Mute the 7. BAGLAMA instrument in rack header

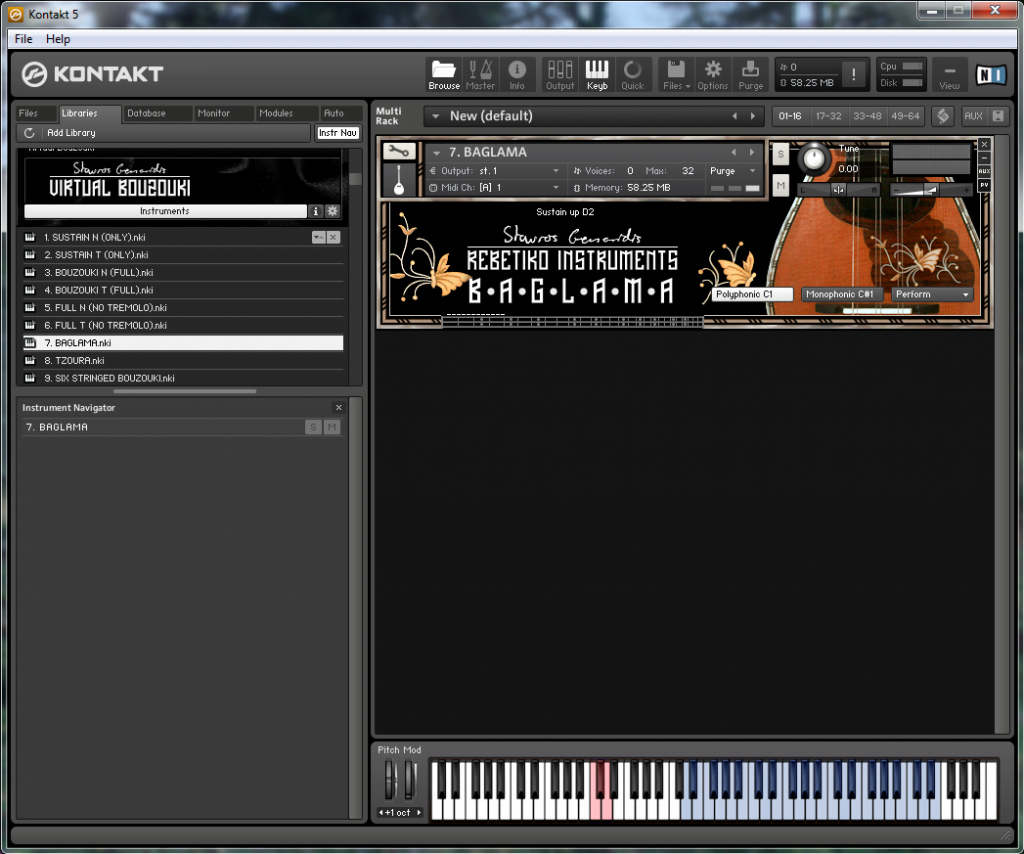pos(780,185)
